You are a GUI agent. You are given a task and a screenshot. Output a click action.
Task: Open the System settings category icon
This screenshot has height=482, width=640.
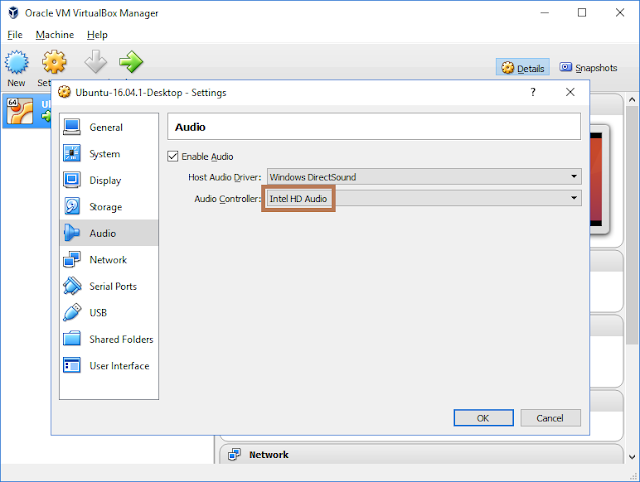72,153
